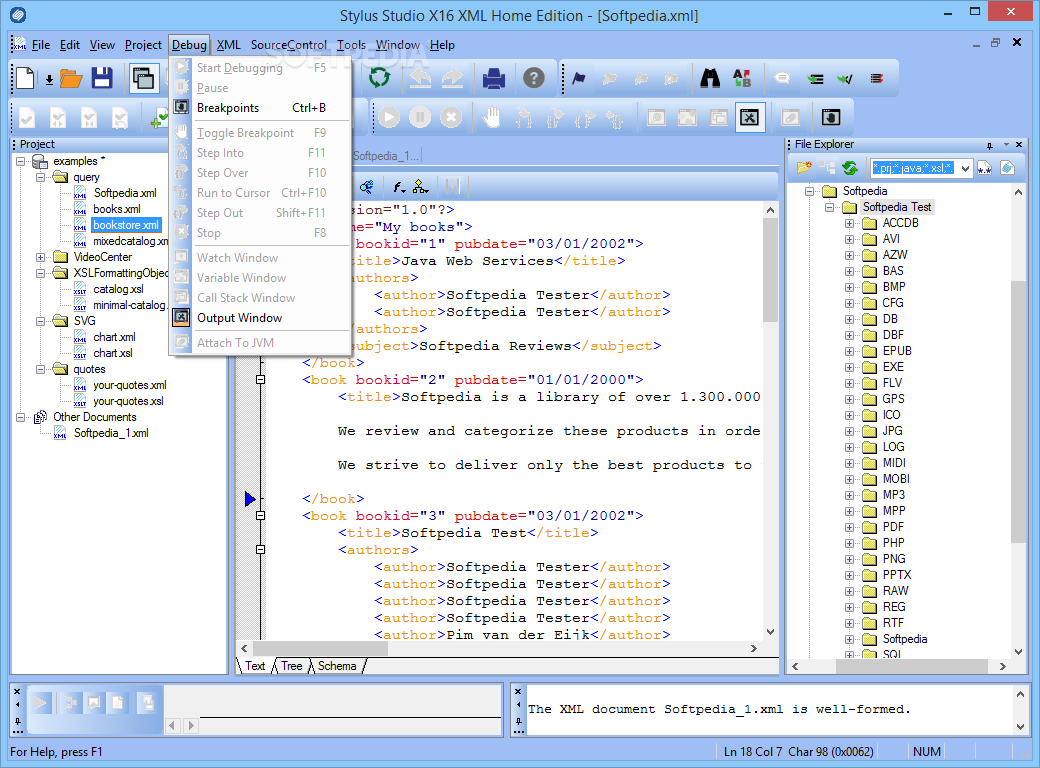Open Help question mark icon
This screenshot has height=768, width=1040.
pyautogui.click(x=533, y=78)
